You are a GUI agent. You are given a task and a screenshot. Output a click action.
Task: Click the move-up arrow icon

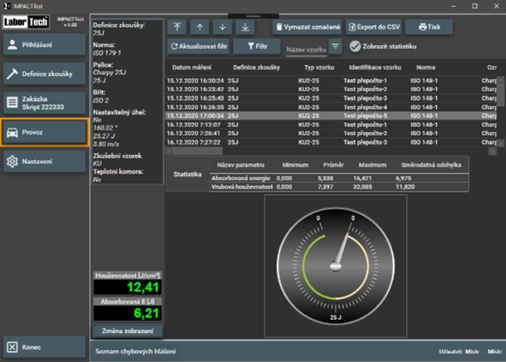pyautogui.click(x=200, y=27)
